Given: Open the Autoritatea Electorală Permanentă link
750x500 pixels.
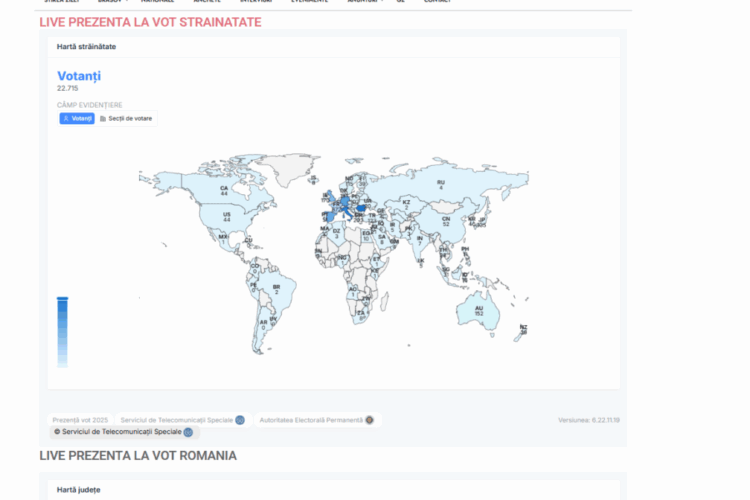Looking at the screenshot, I should pos(311,420).
